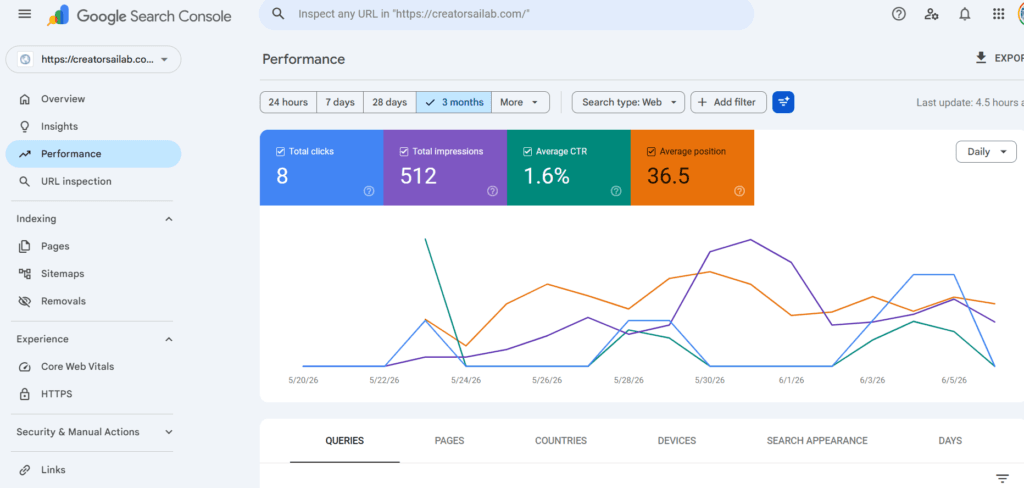Switch to the Countries tab
1024x488 pixels.
pyautogui.click(x=561, y=441)
